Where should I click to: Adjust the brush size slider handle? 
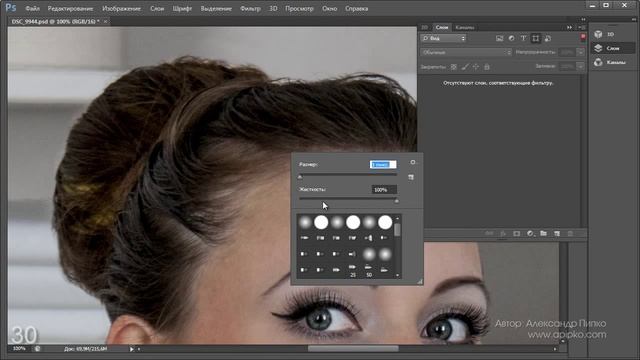click(300, 177)
